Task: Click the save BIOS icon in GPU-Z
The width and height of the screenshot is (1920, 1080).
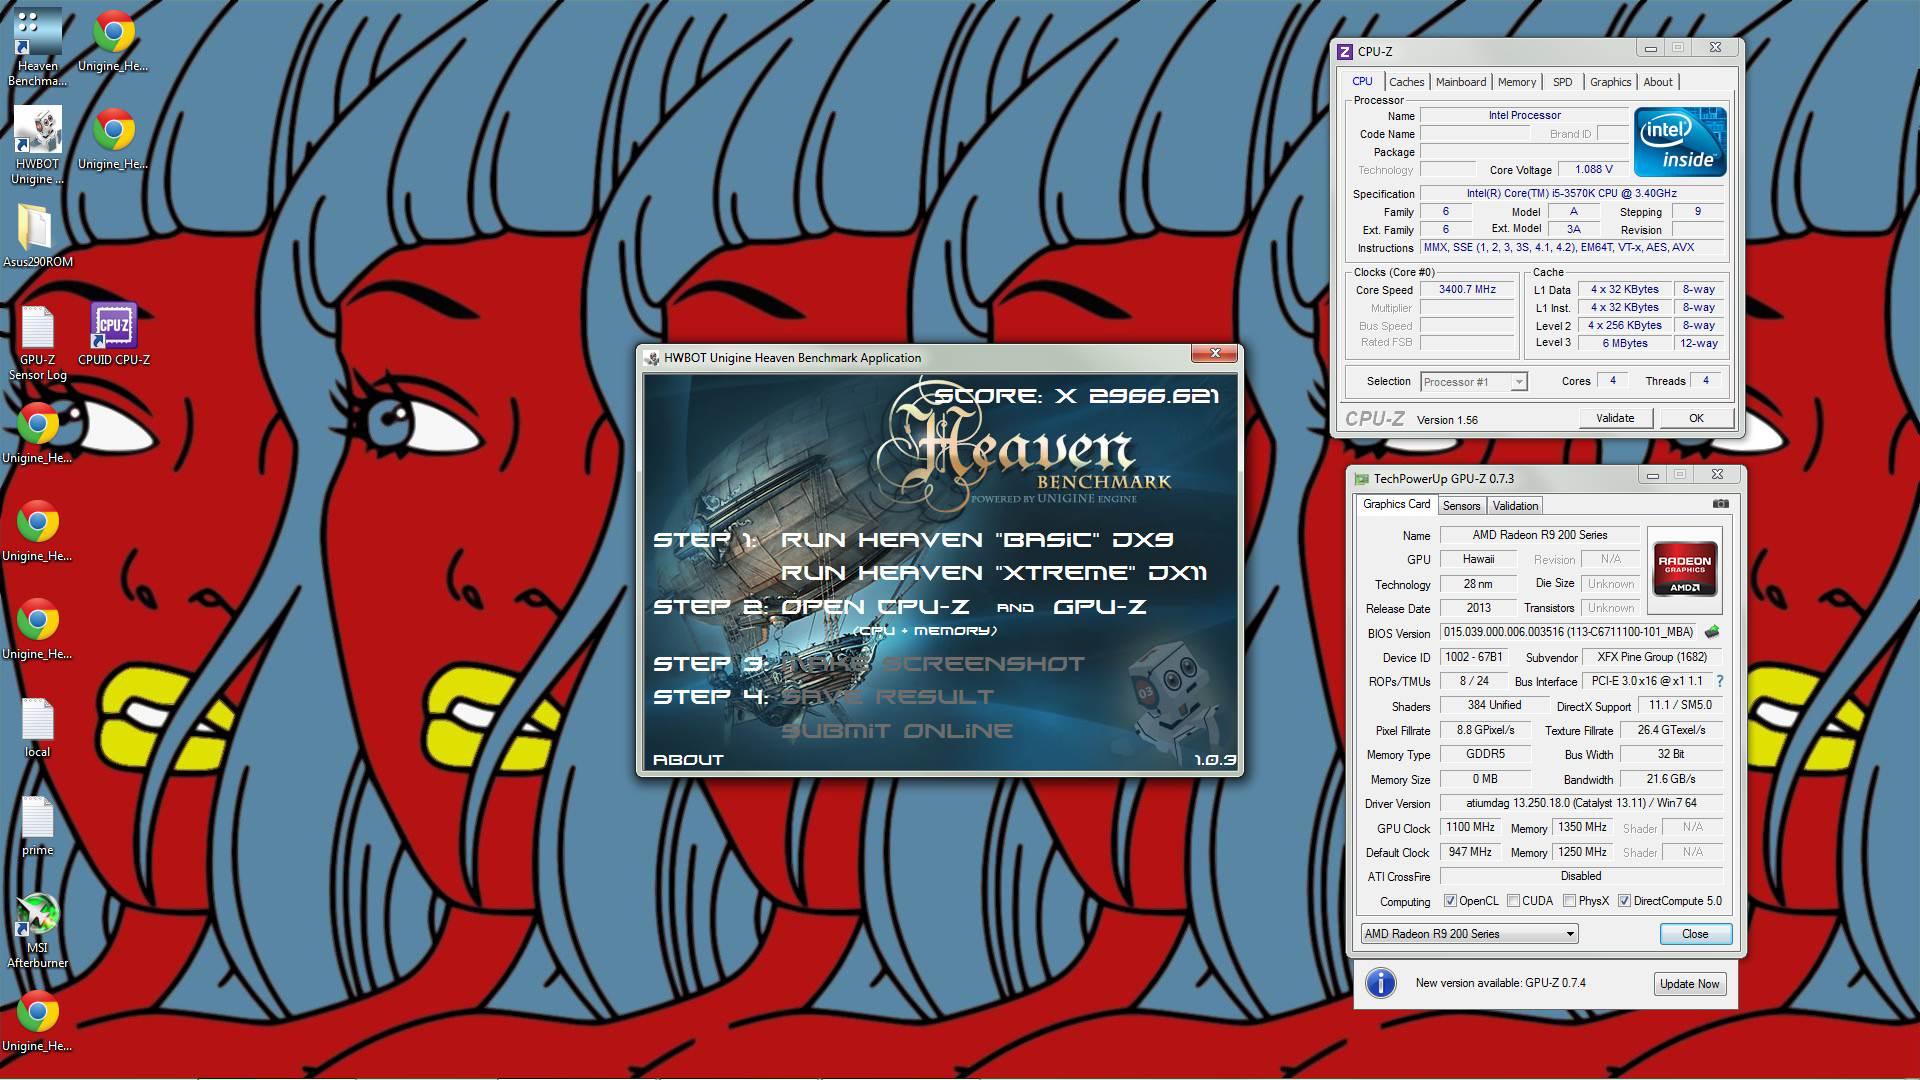Action: coord(1712,632)
